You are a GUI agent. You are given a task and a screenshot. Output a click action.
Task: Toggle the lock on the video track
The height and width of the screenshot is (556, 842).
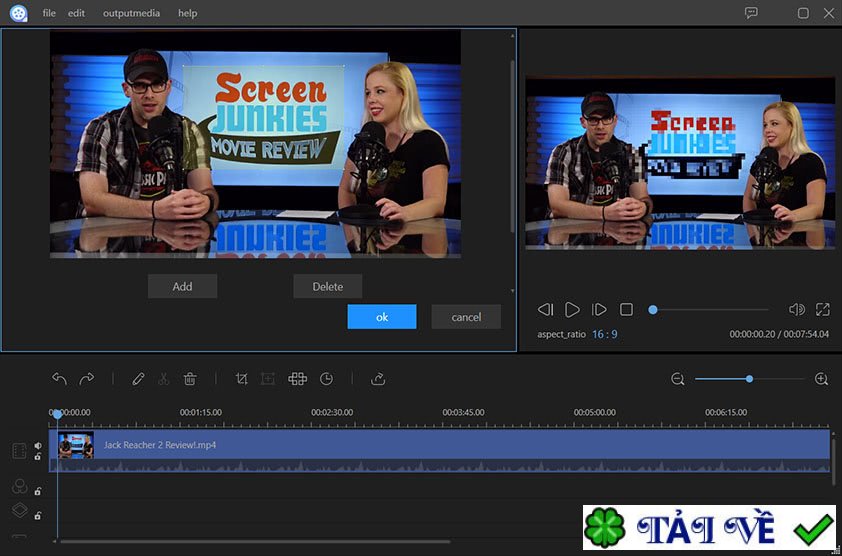[38, 457]
